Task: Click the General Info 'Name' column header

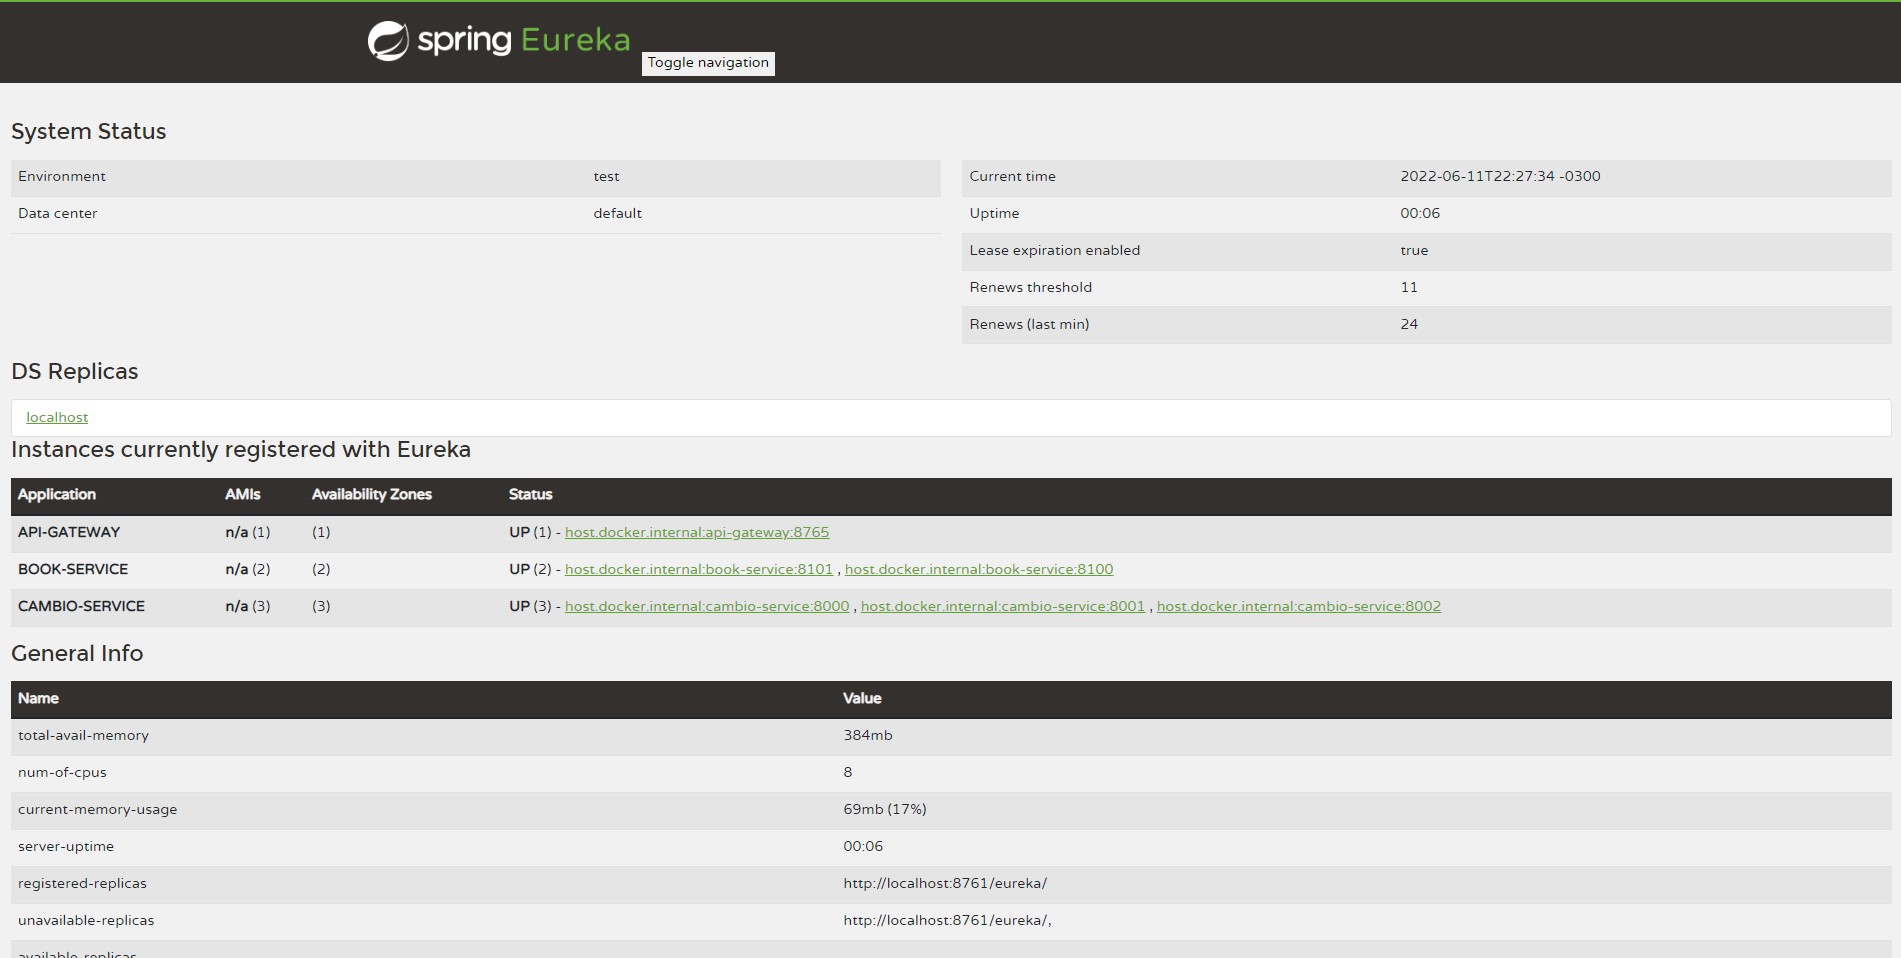Action: tap(38, 698)
